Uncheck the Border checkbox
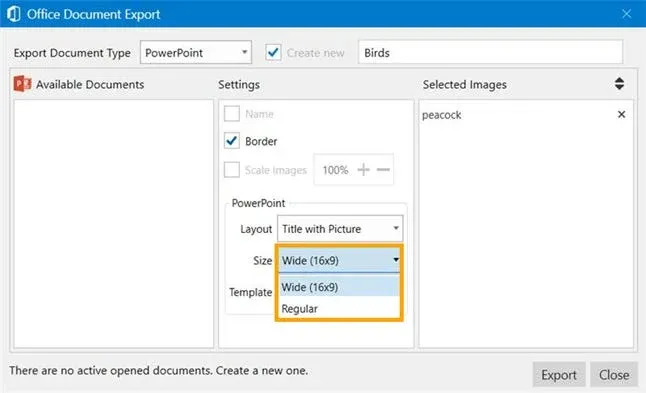 (x=232, y=141)
